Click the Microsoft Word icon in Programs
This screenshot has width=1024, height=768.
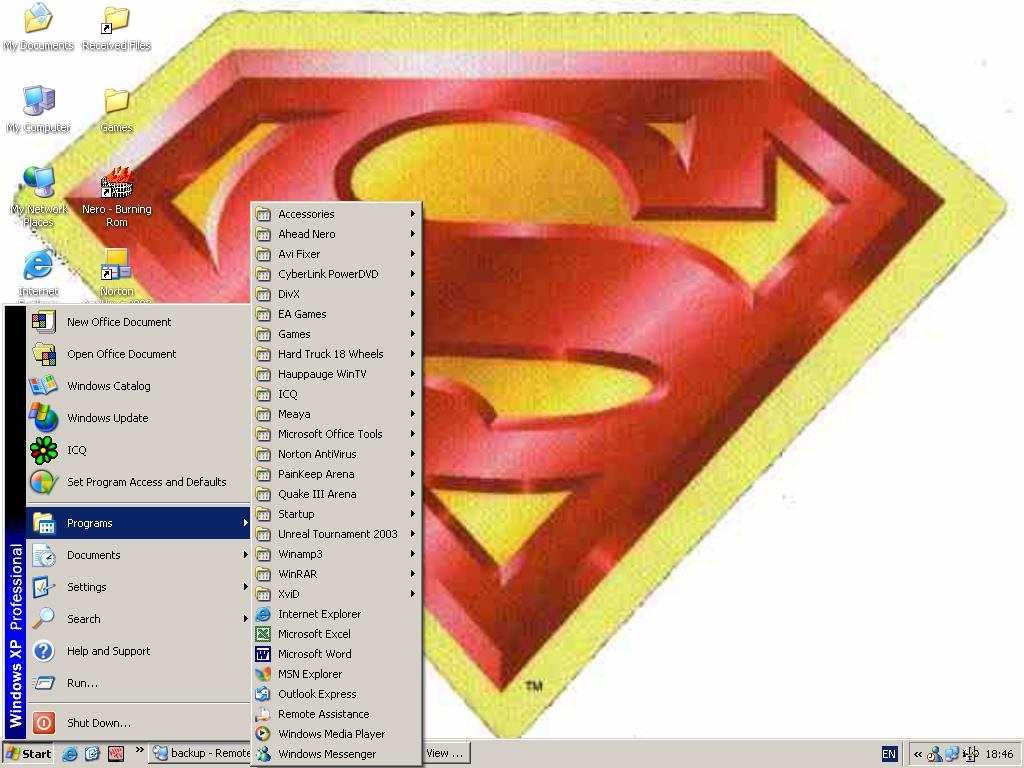coord(263,654)
